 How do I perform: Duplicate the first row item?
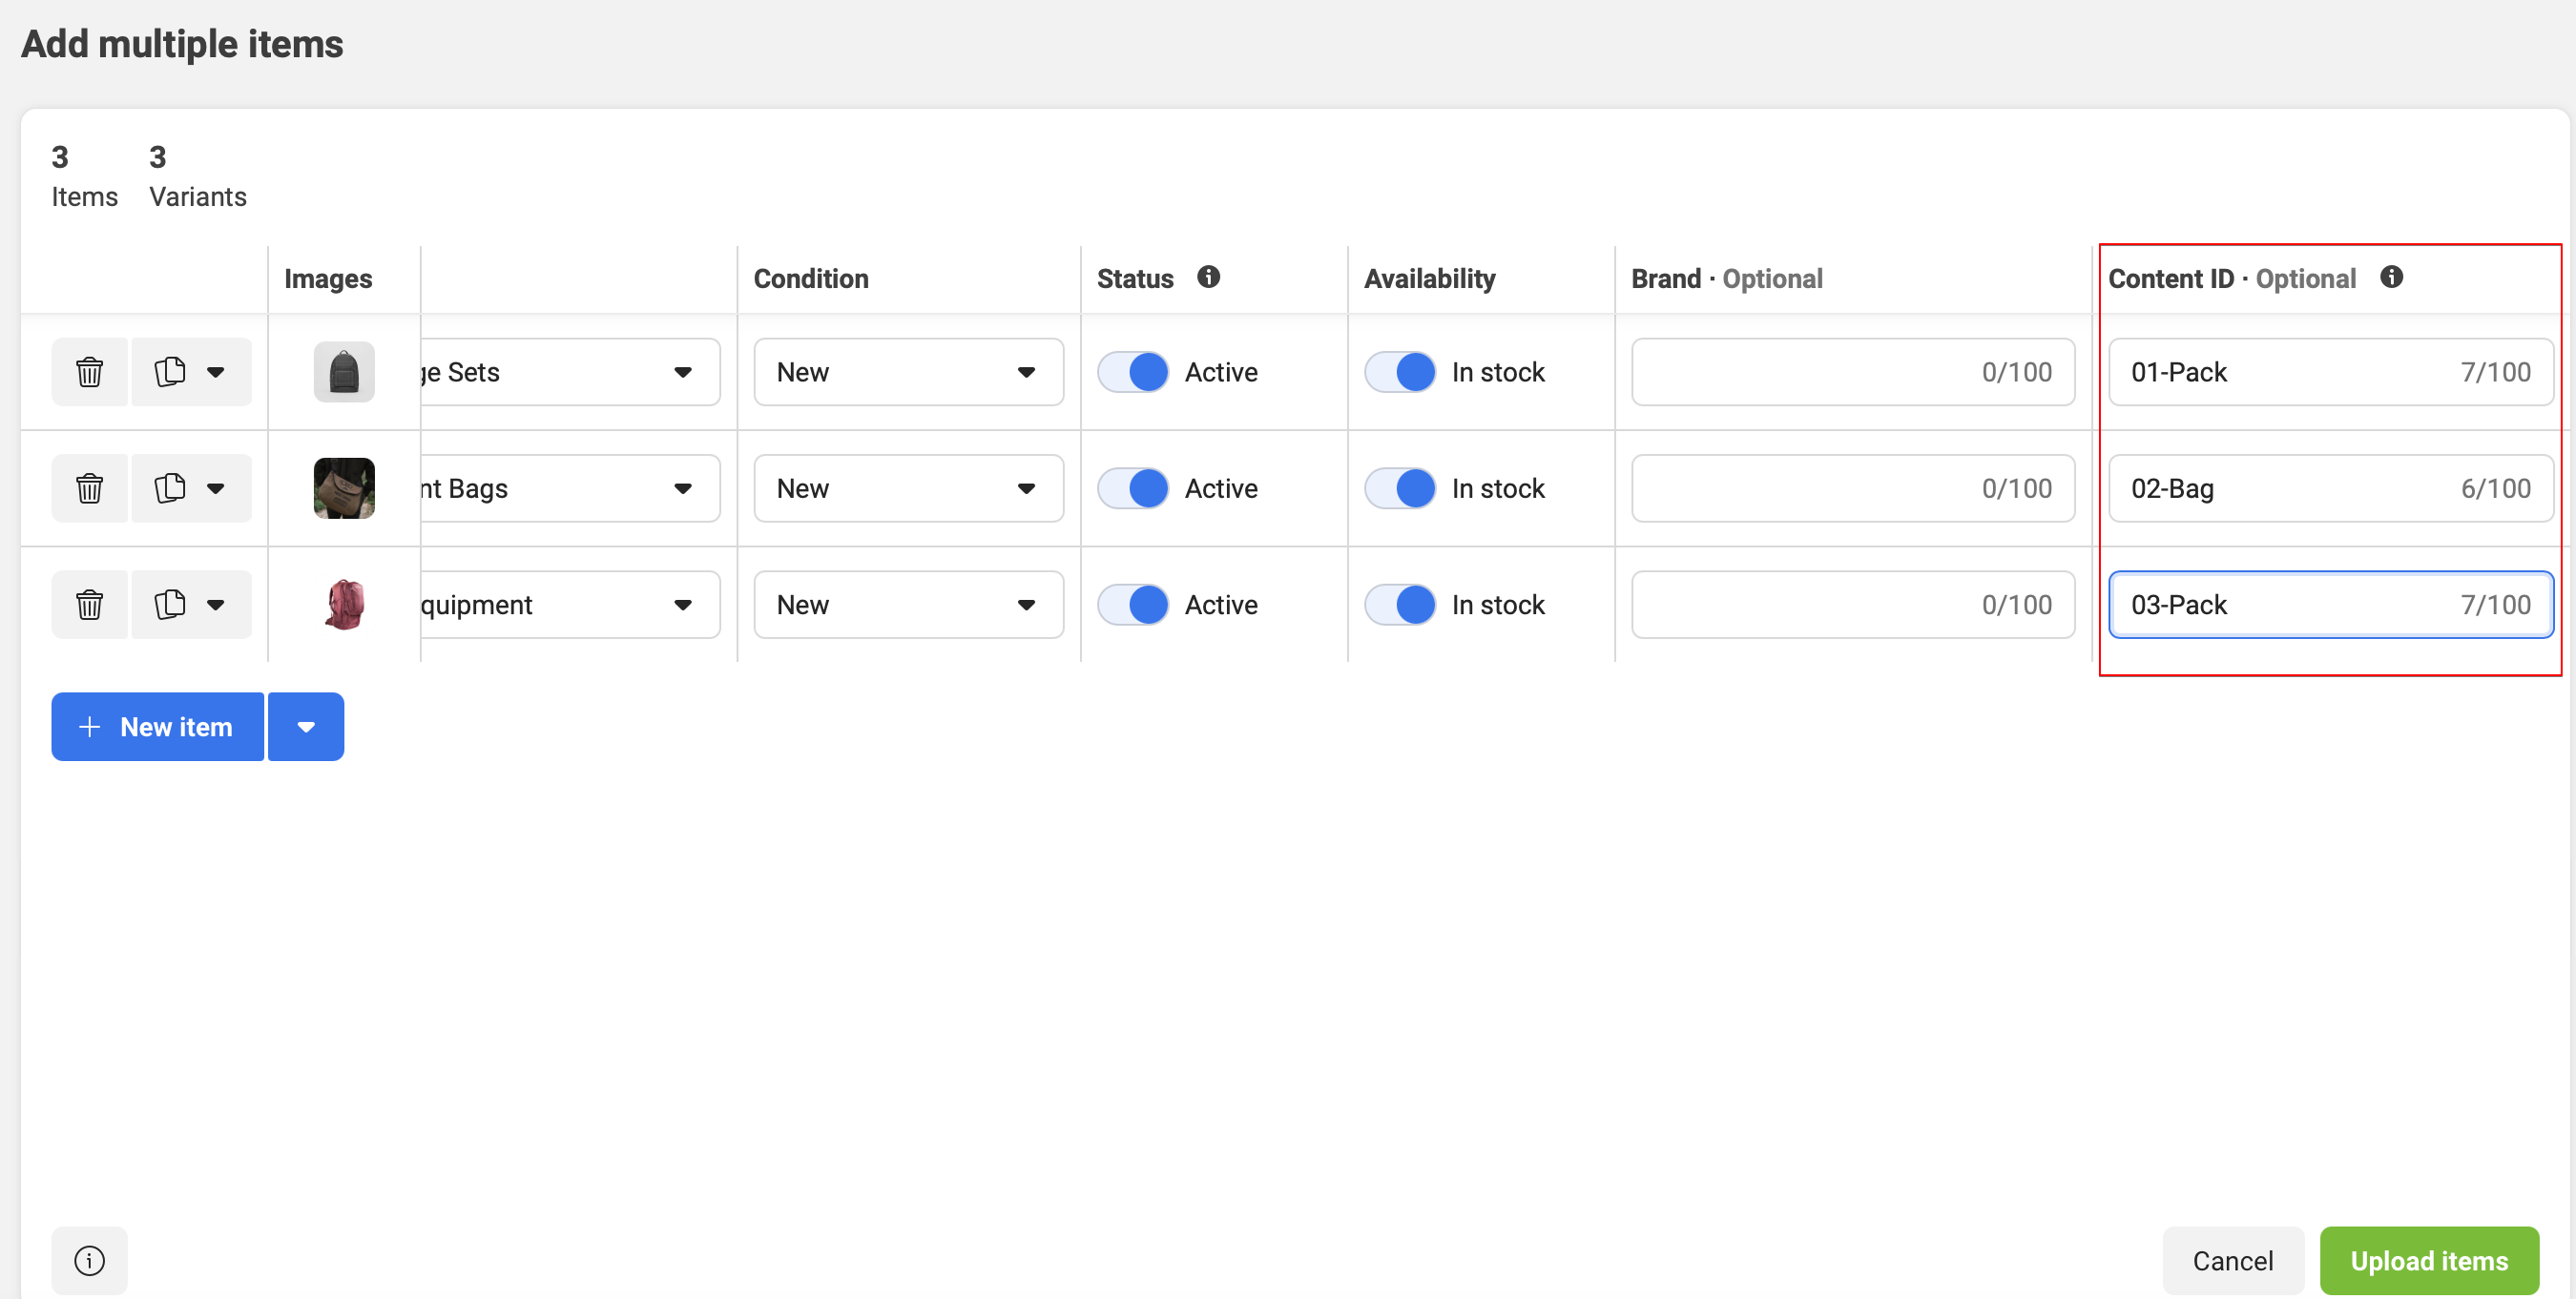170,372
